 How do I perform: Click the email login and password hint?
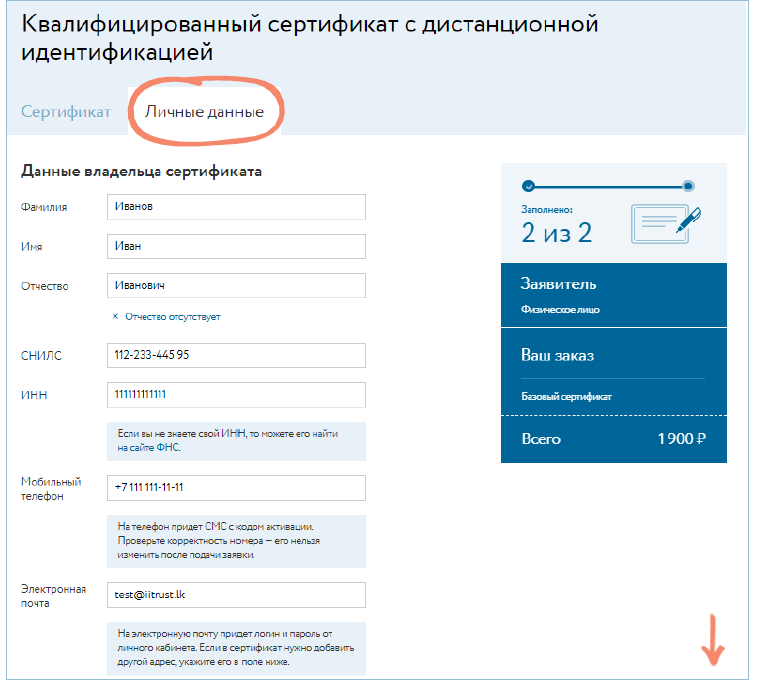click(x=236, y=648)
